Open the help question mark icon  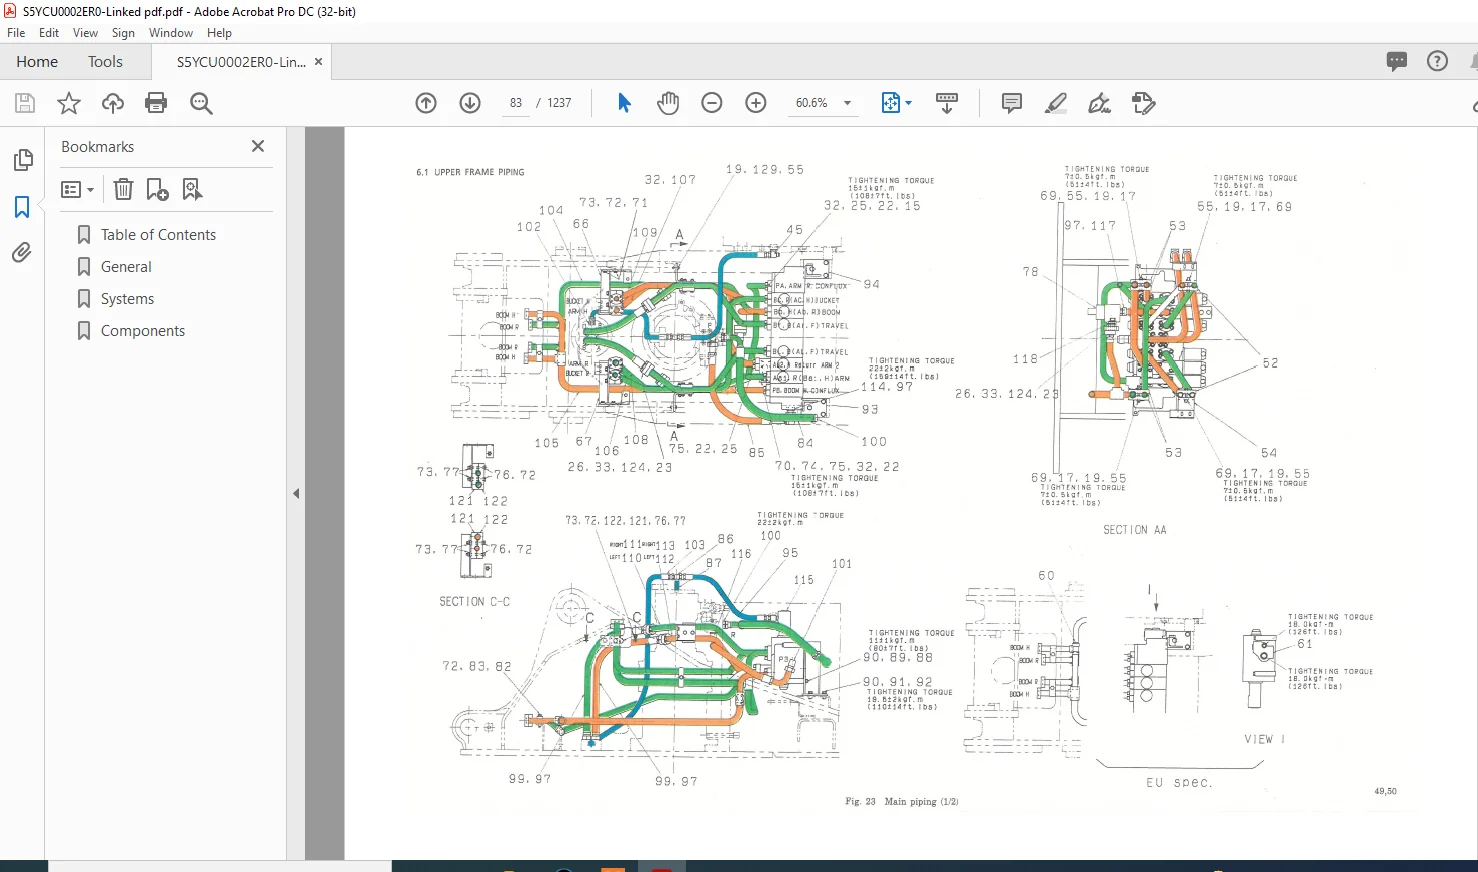(x=1437, y=61)
